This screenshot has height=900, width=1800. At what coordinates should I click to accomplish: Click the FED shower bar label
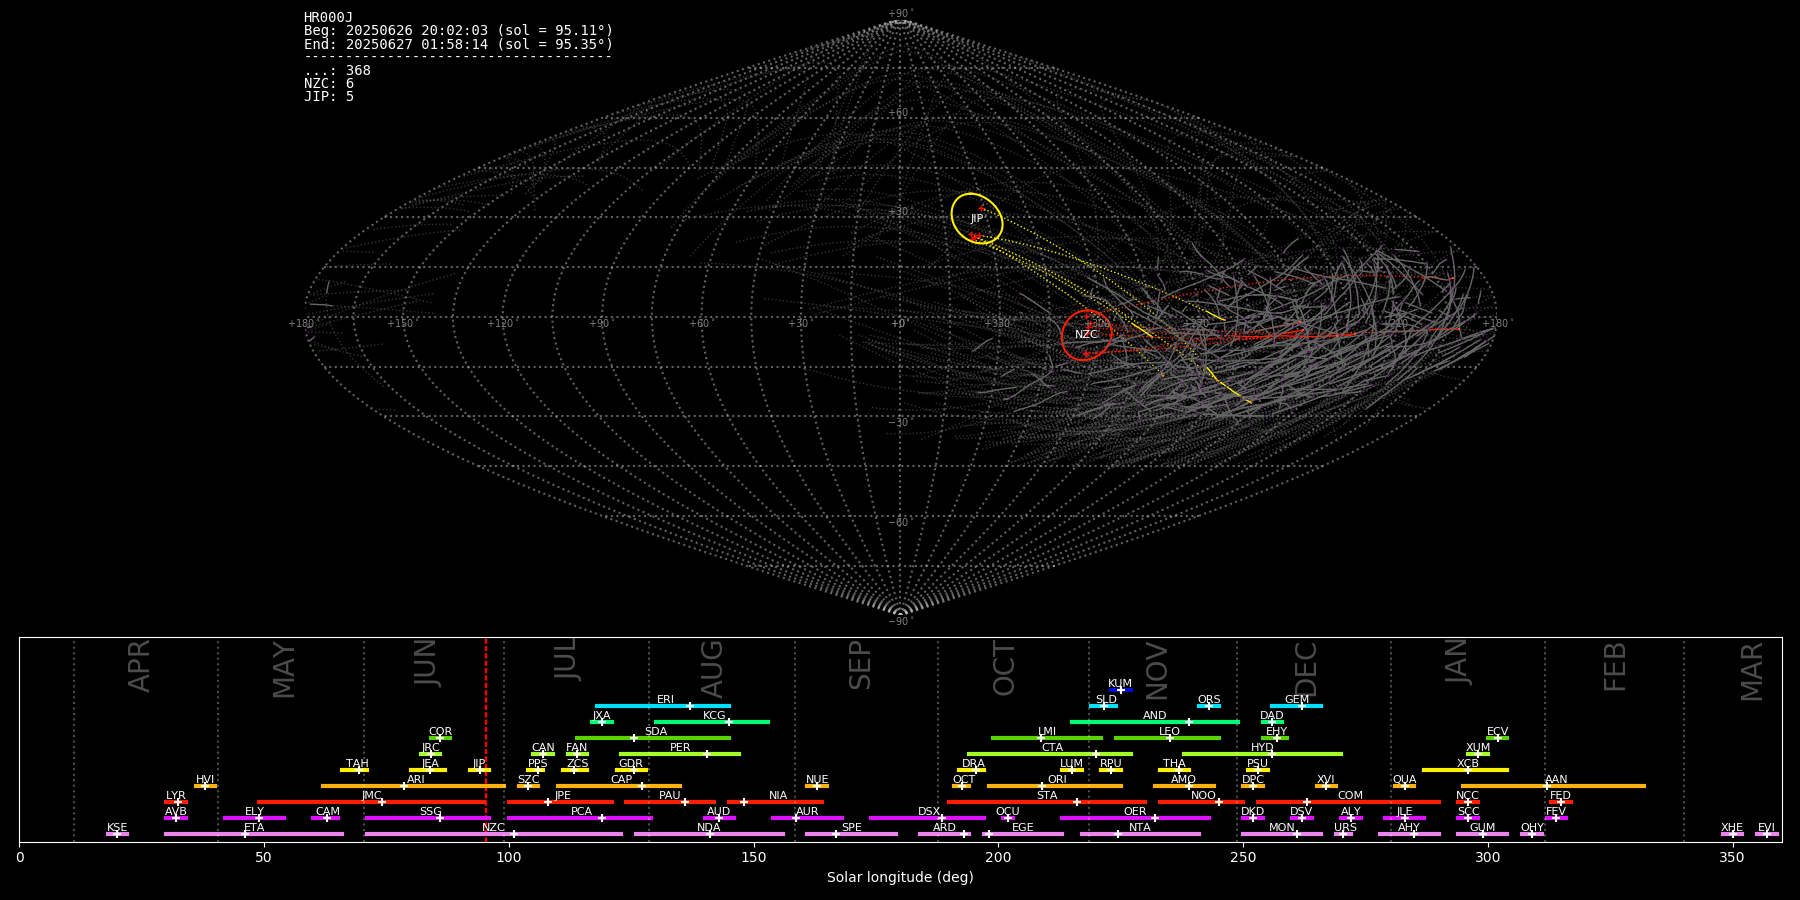[1561, 796]
